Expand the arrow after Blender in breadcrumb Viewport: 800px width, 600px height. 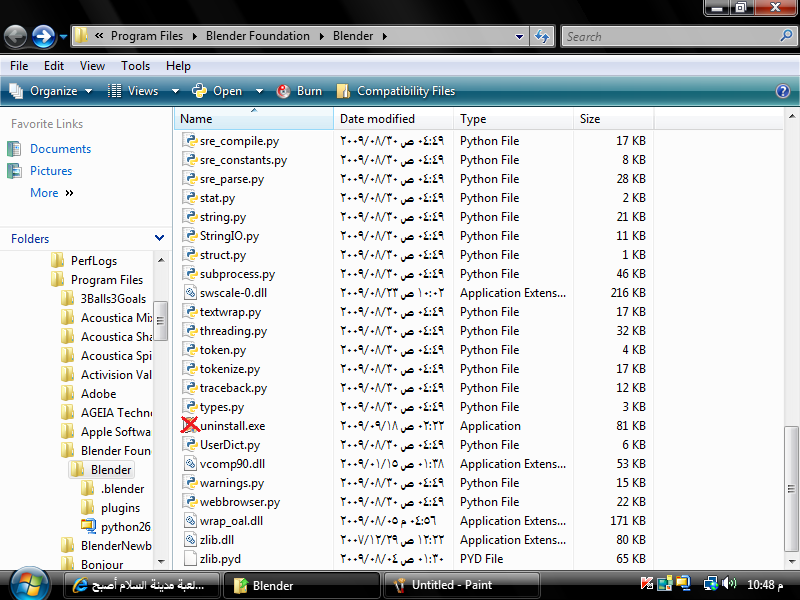pos(385,36)
